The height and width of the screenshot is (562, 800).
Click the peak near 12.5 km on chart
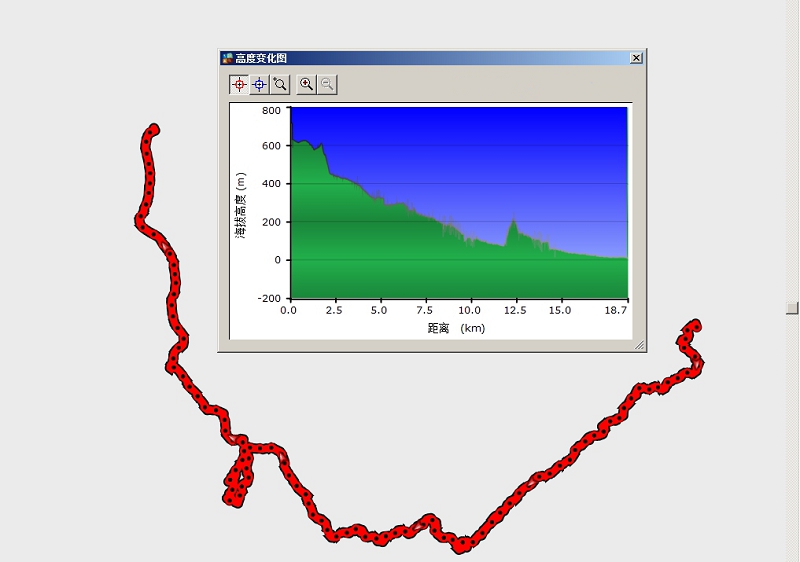tap(513, 219)
